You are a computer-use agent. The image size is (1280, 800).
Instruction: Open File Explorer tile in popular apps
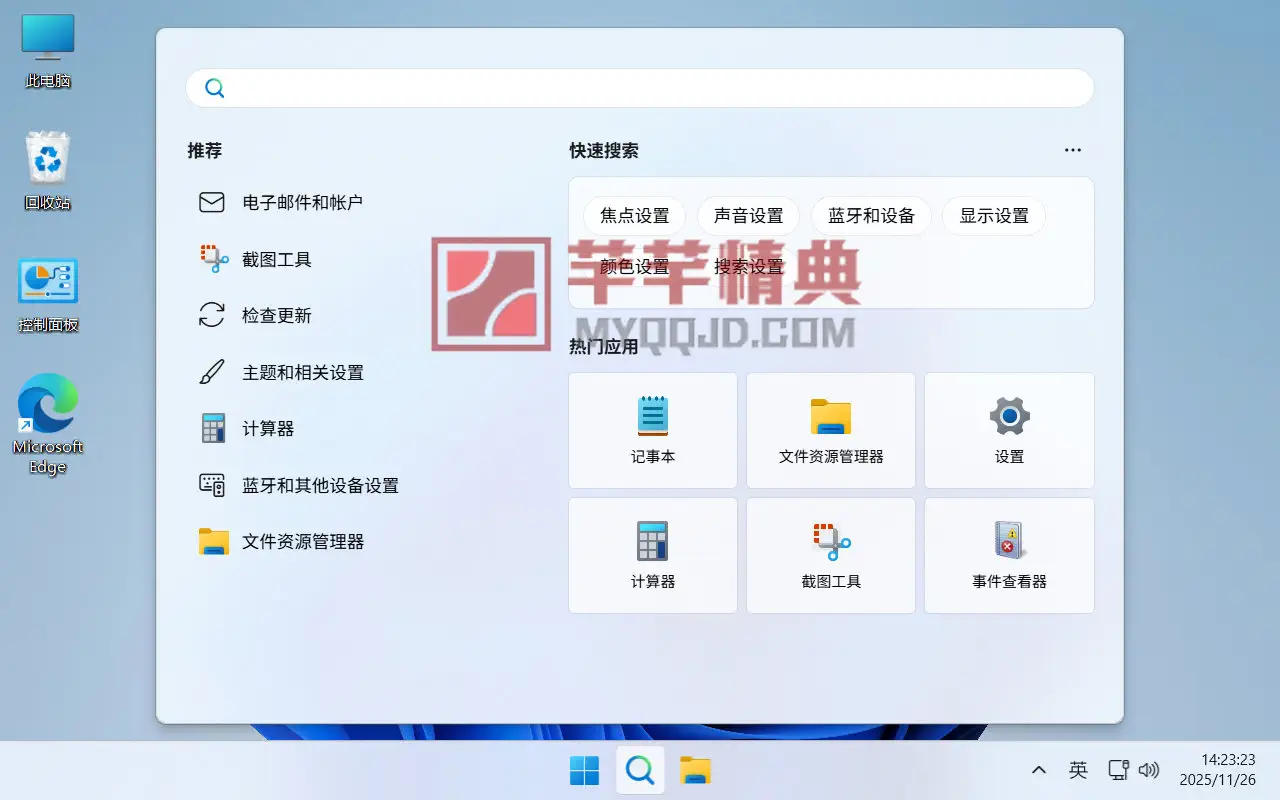tap(831, 430)
